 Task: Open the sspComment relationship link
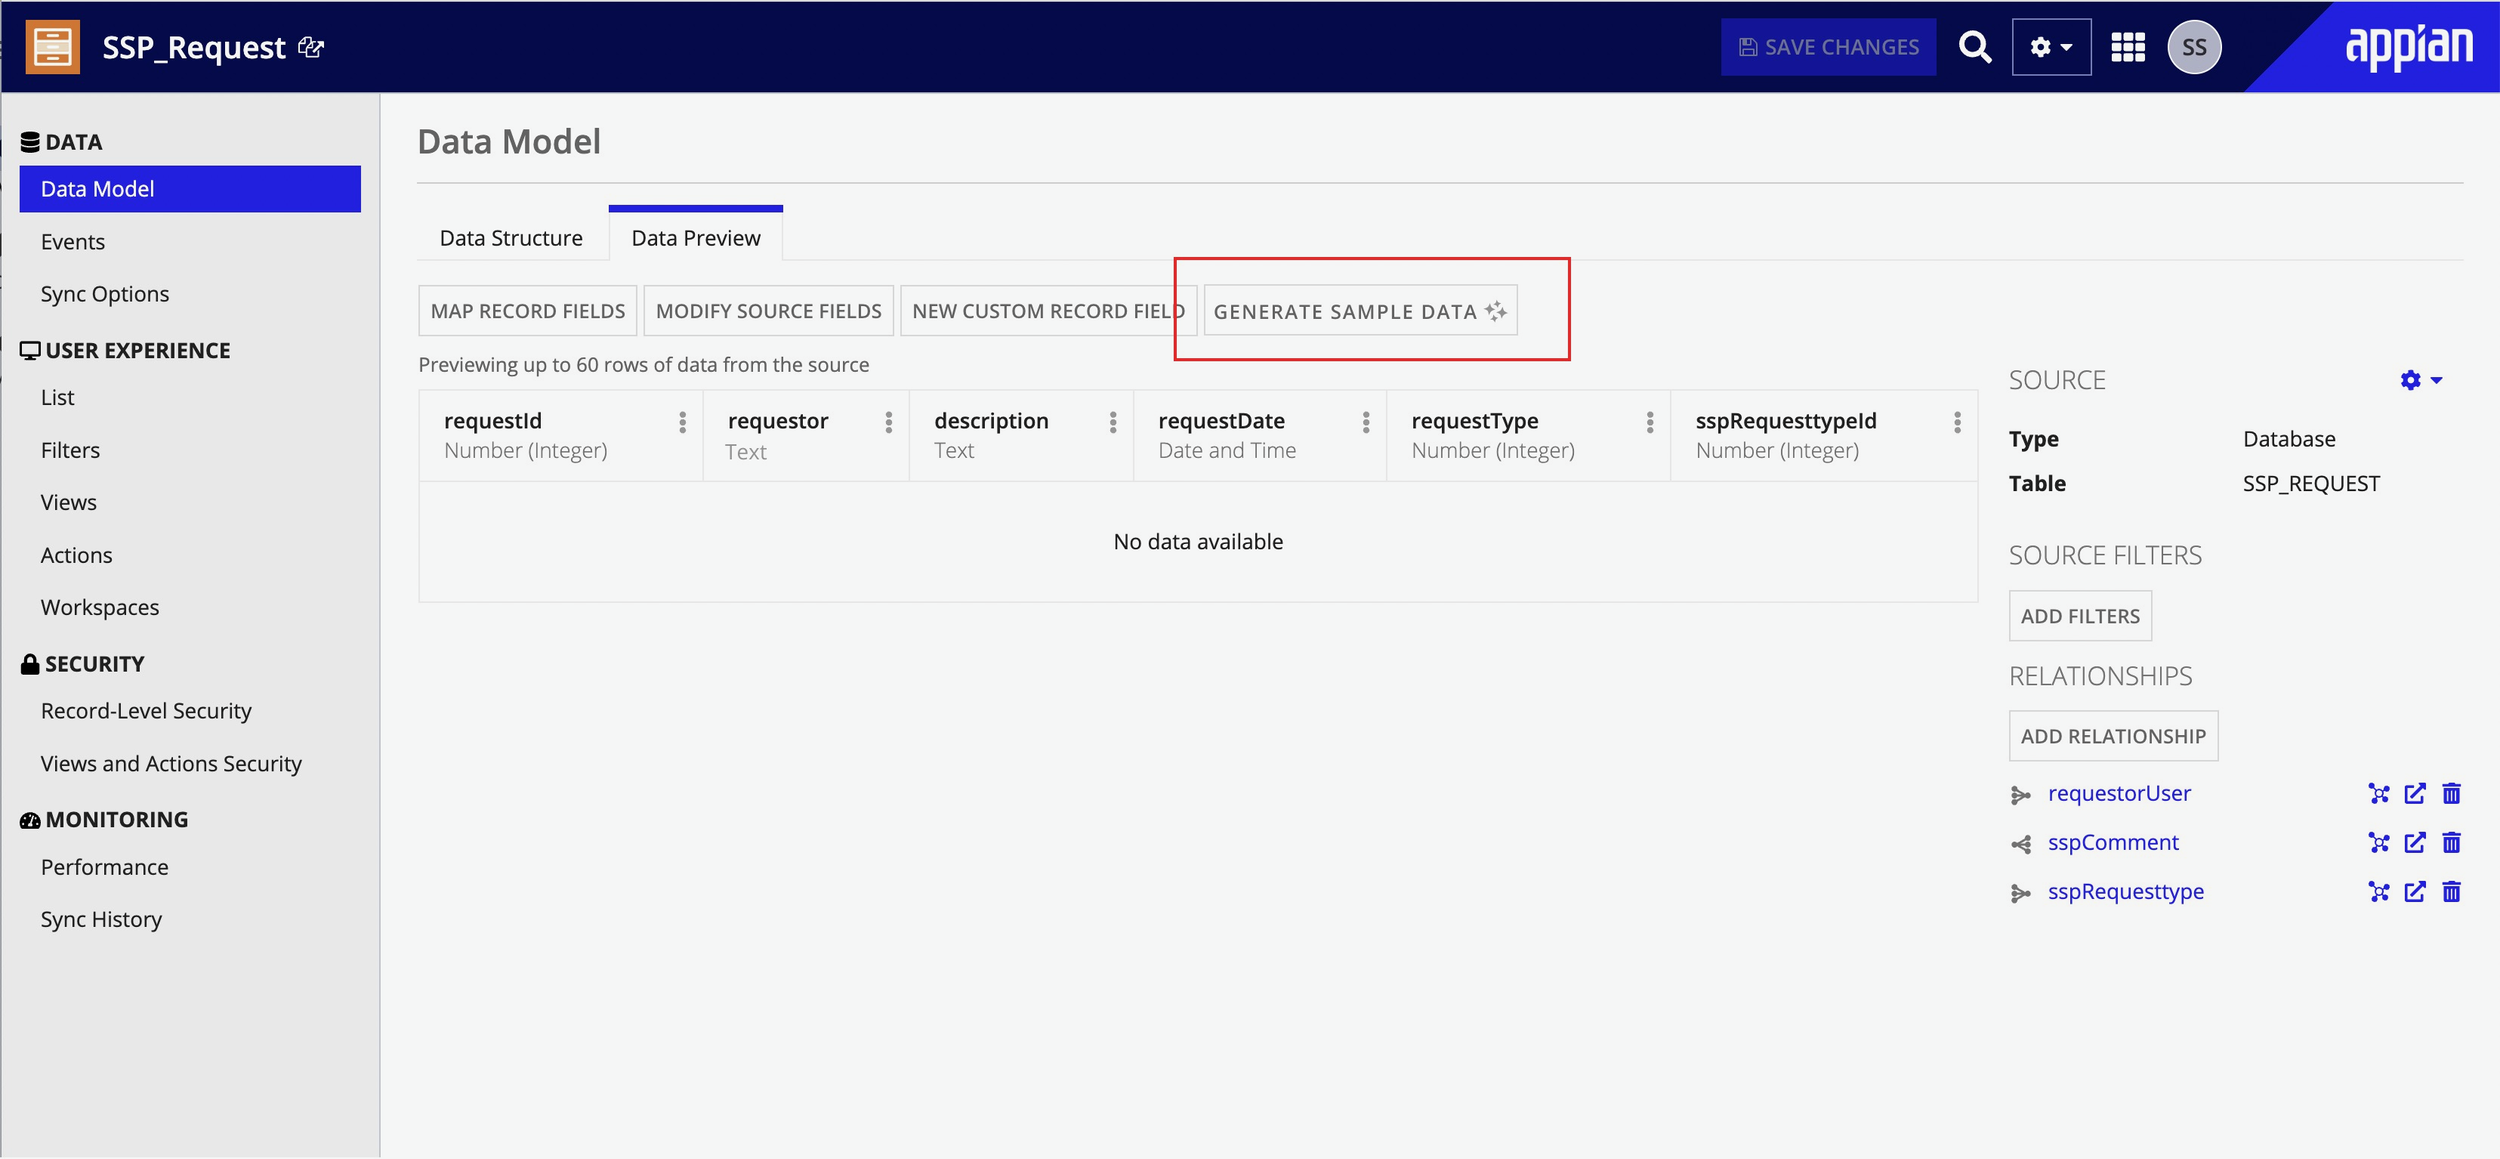(x=2112, y=842)
